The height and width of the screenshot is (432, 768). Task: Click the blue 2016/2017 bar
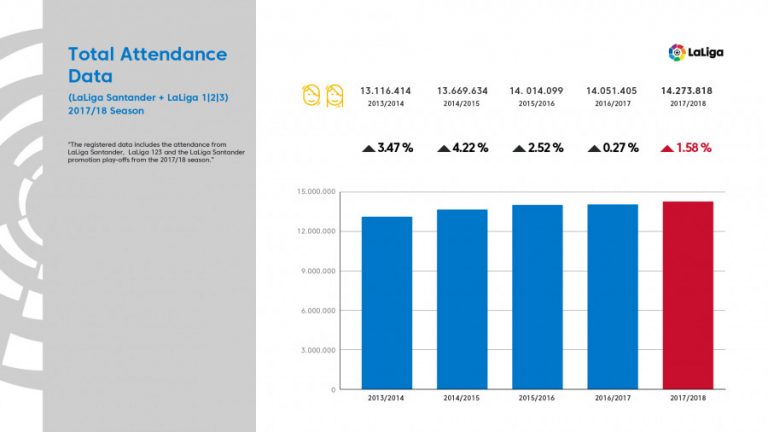pos(613,297)
